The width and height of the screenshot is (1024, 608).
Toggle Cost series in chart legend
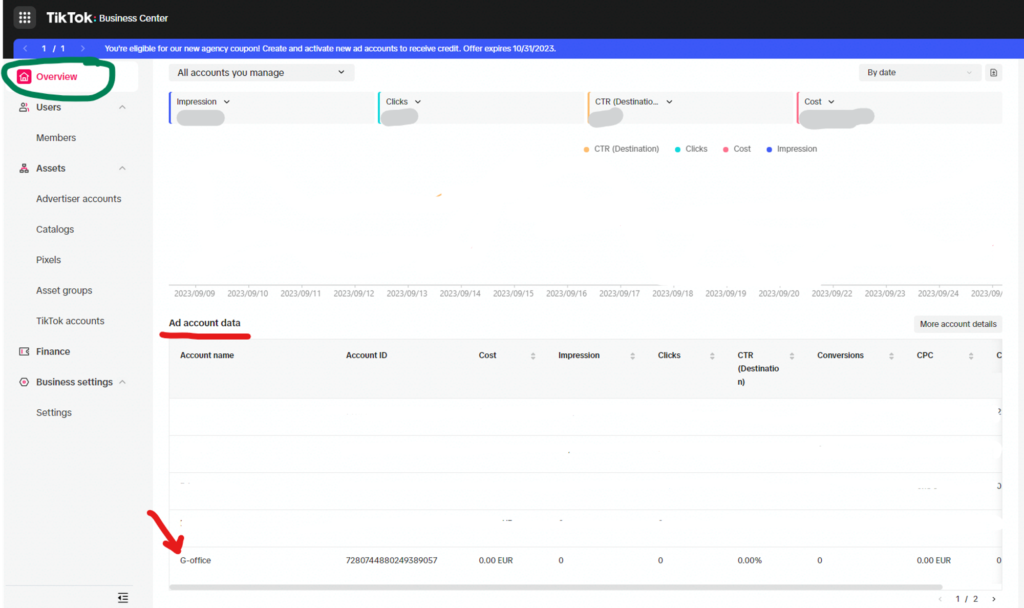(x=737, y=149)
